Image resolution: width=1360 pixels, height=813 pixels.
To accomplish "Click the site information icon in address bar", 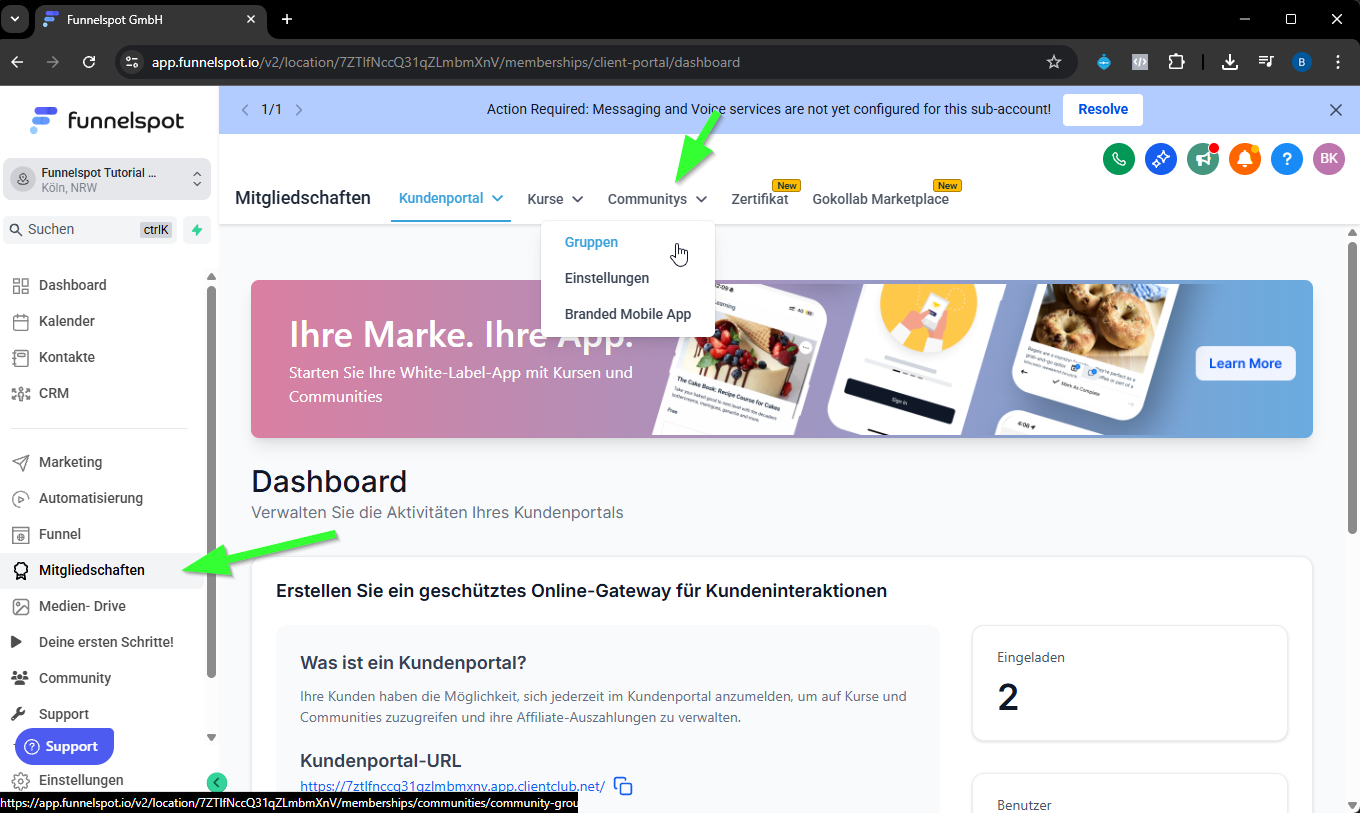I will (131, 62).
